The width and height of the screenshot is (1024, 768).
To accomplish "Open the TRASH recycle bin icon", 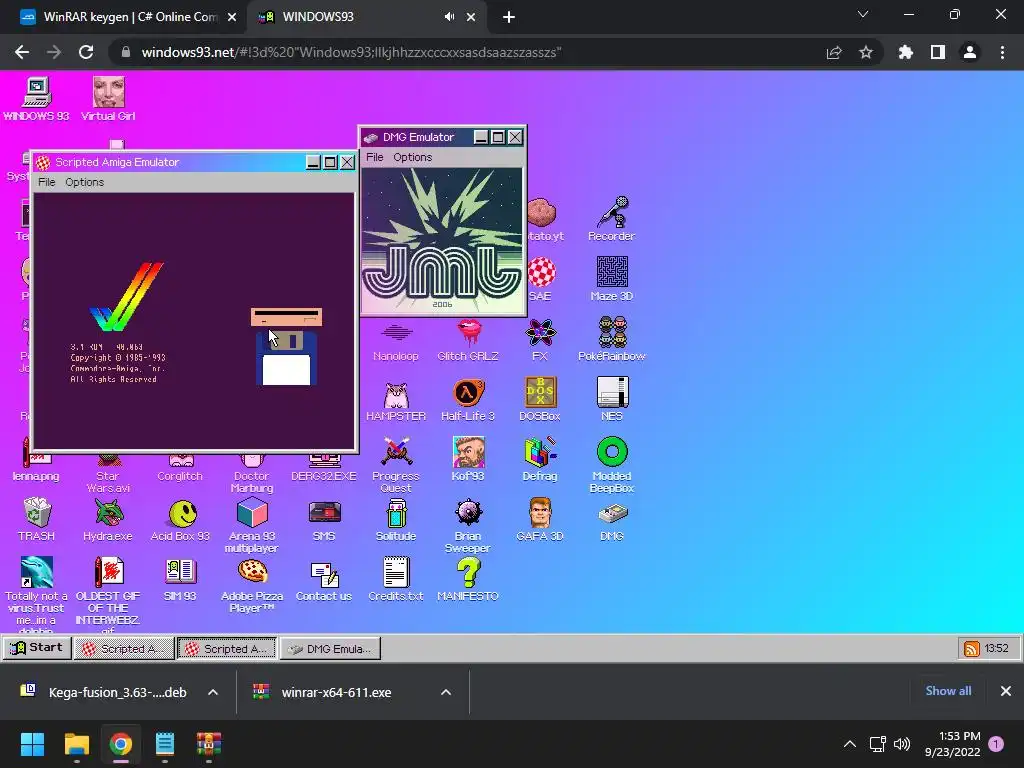I will pyautogui.click(x=37, y=519).
